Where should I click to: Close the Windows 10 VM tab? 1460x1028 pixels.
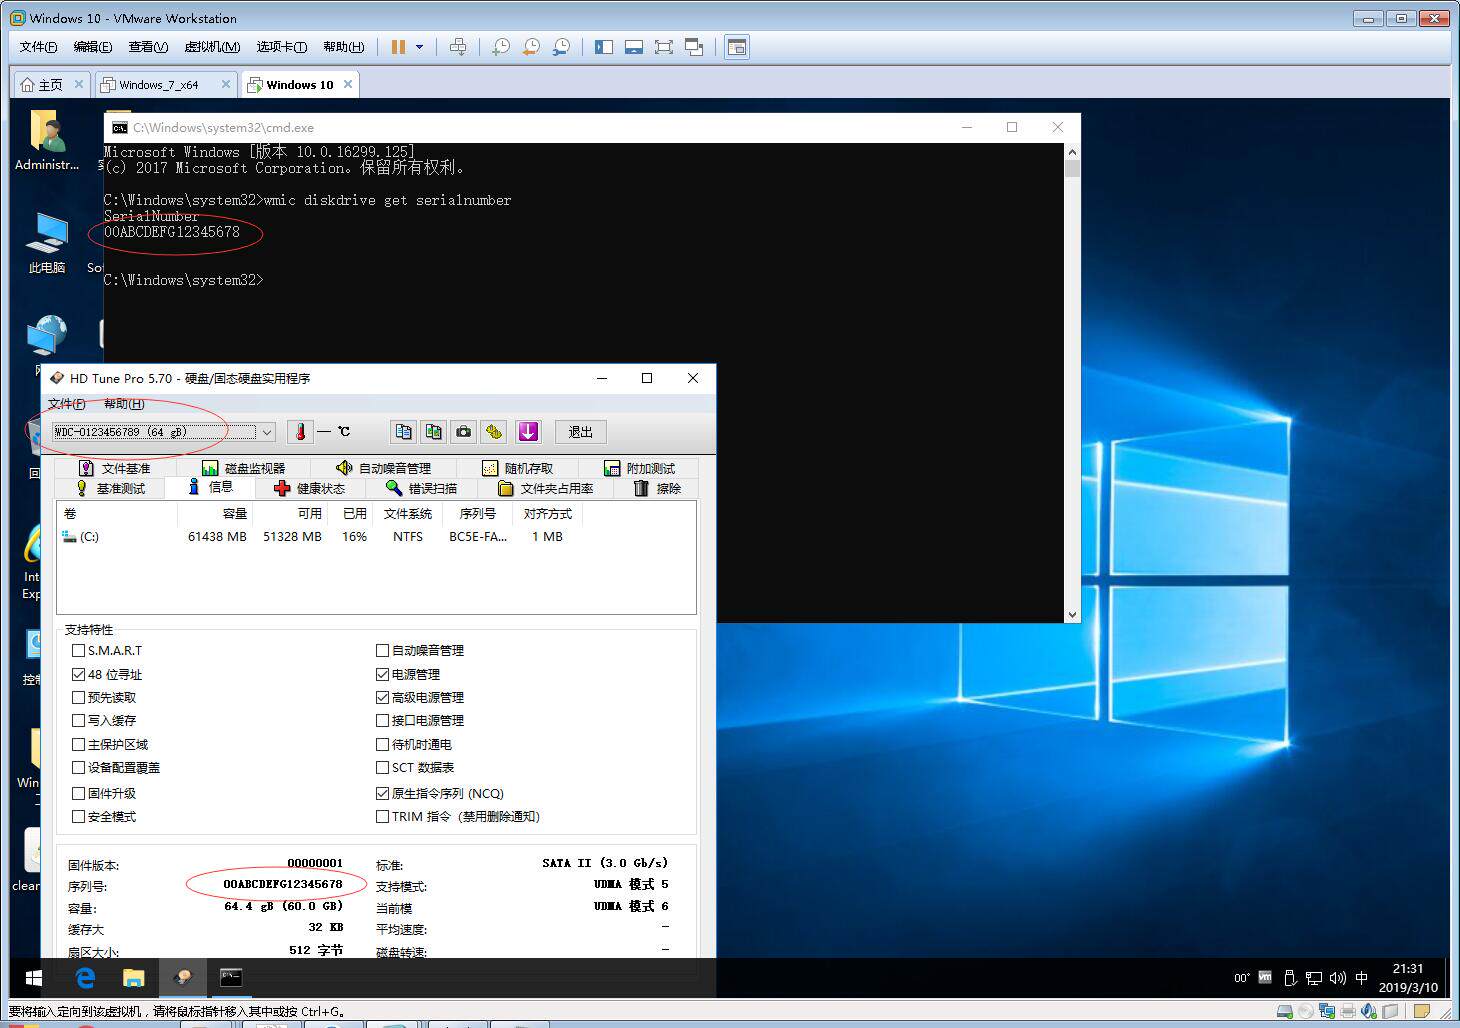click(x=348, y=84)
